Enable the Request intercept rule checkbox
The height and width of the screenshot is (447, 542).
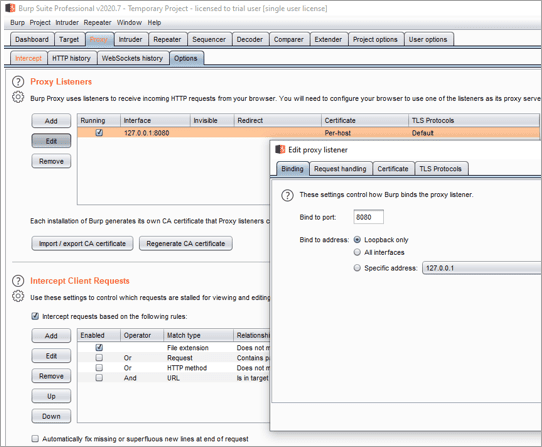99,357
